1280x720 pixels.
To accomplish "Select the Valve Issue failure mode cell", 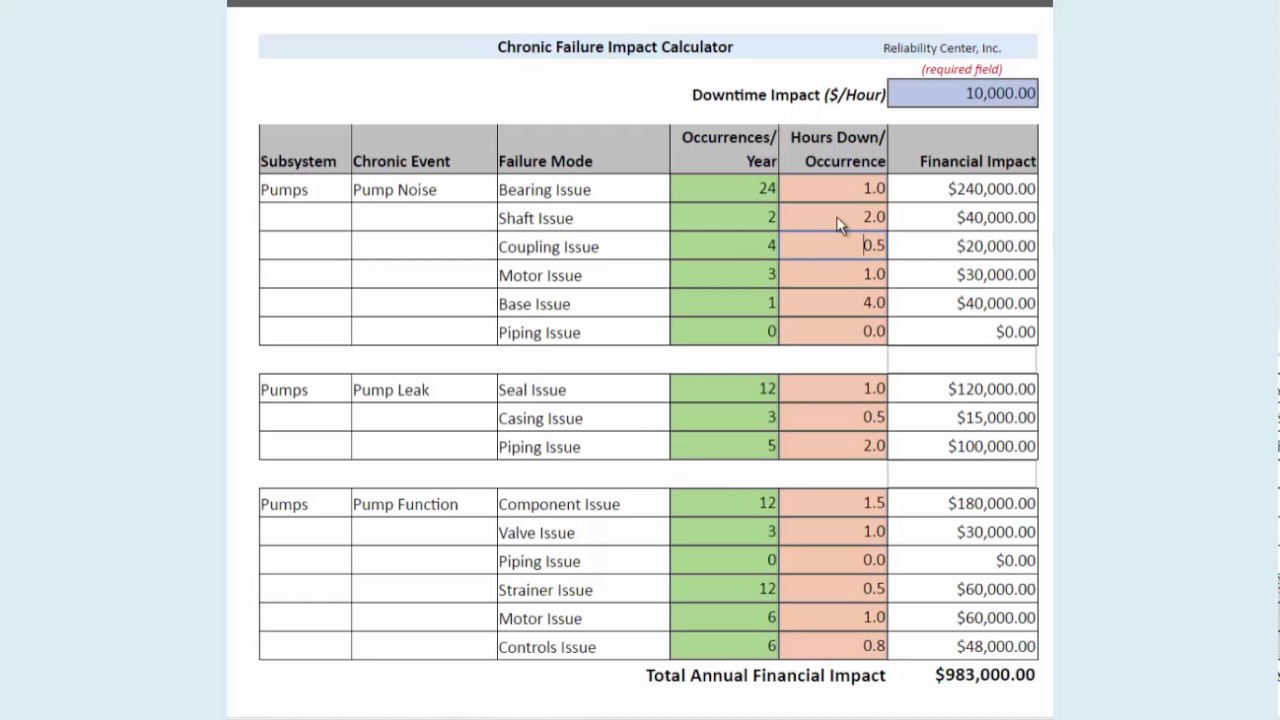I will (583, 532).
